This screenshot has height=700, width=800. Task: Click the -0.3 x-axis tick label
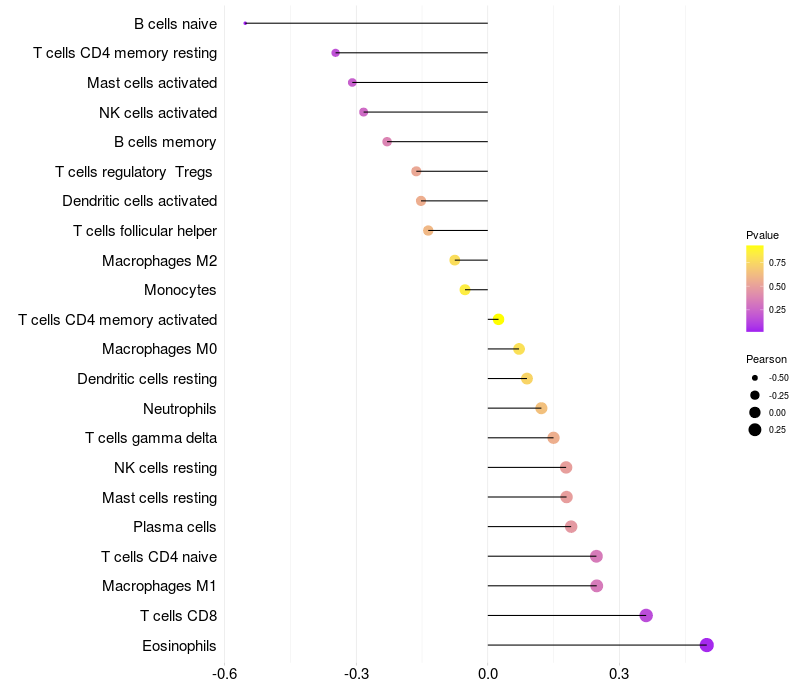[356, 674]
